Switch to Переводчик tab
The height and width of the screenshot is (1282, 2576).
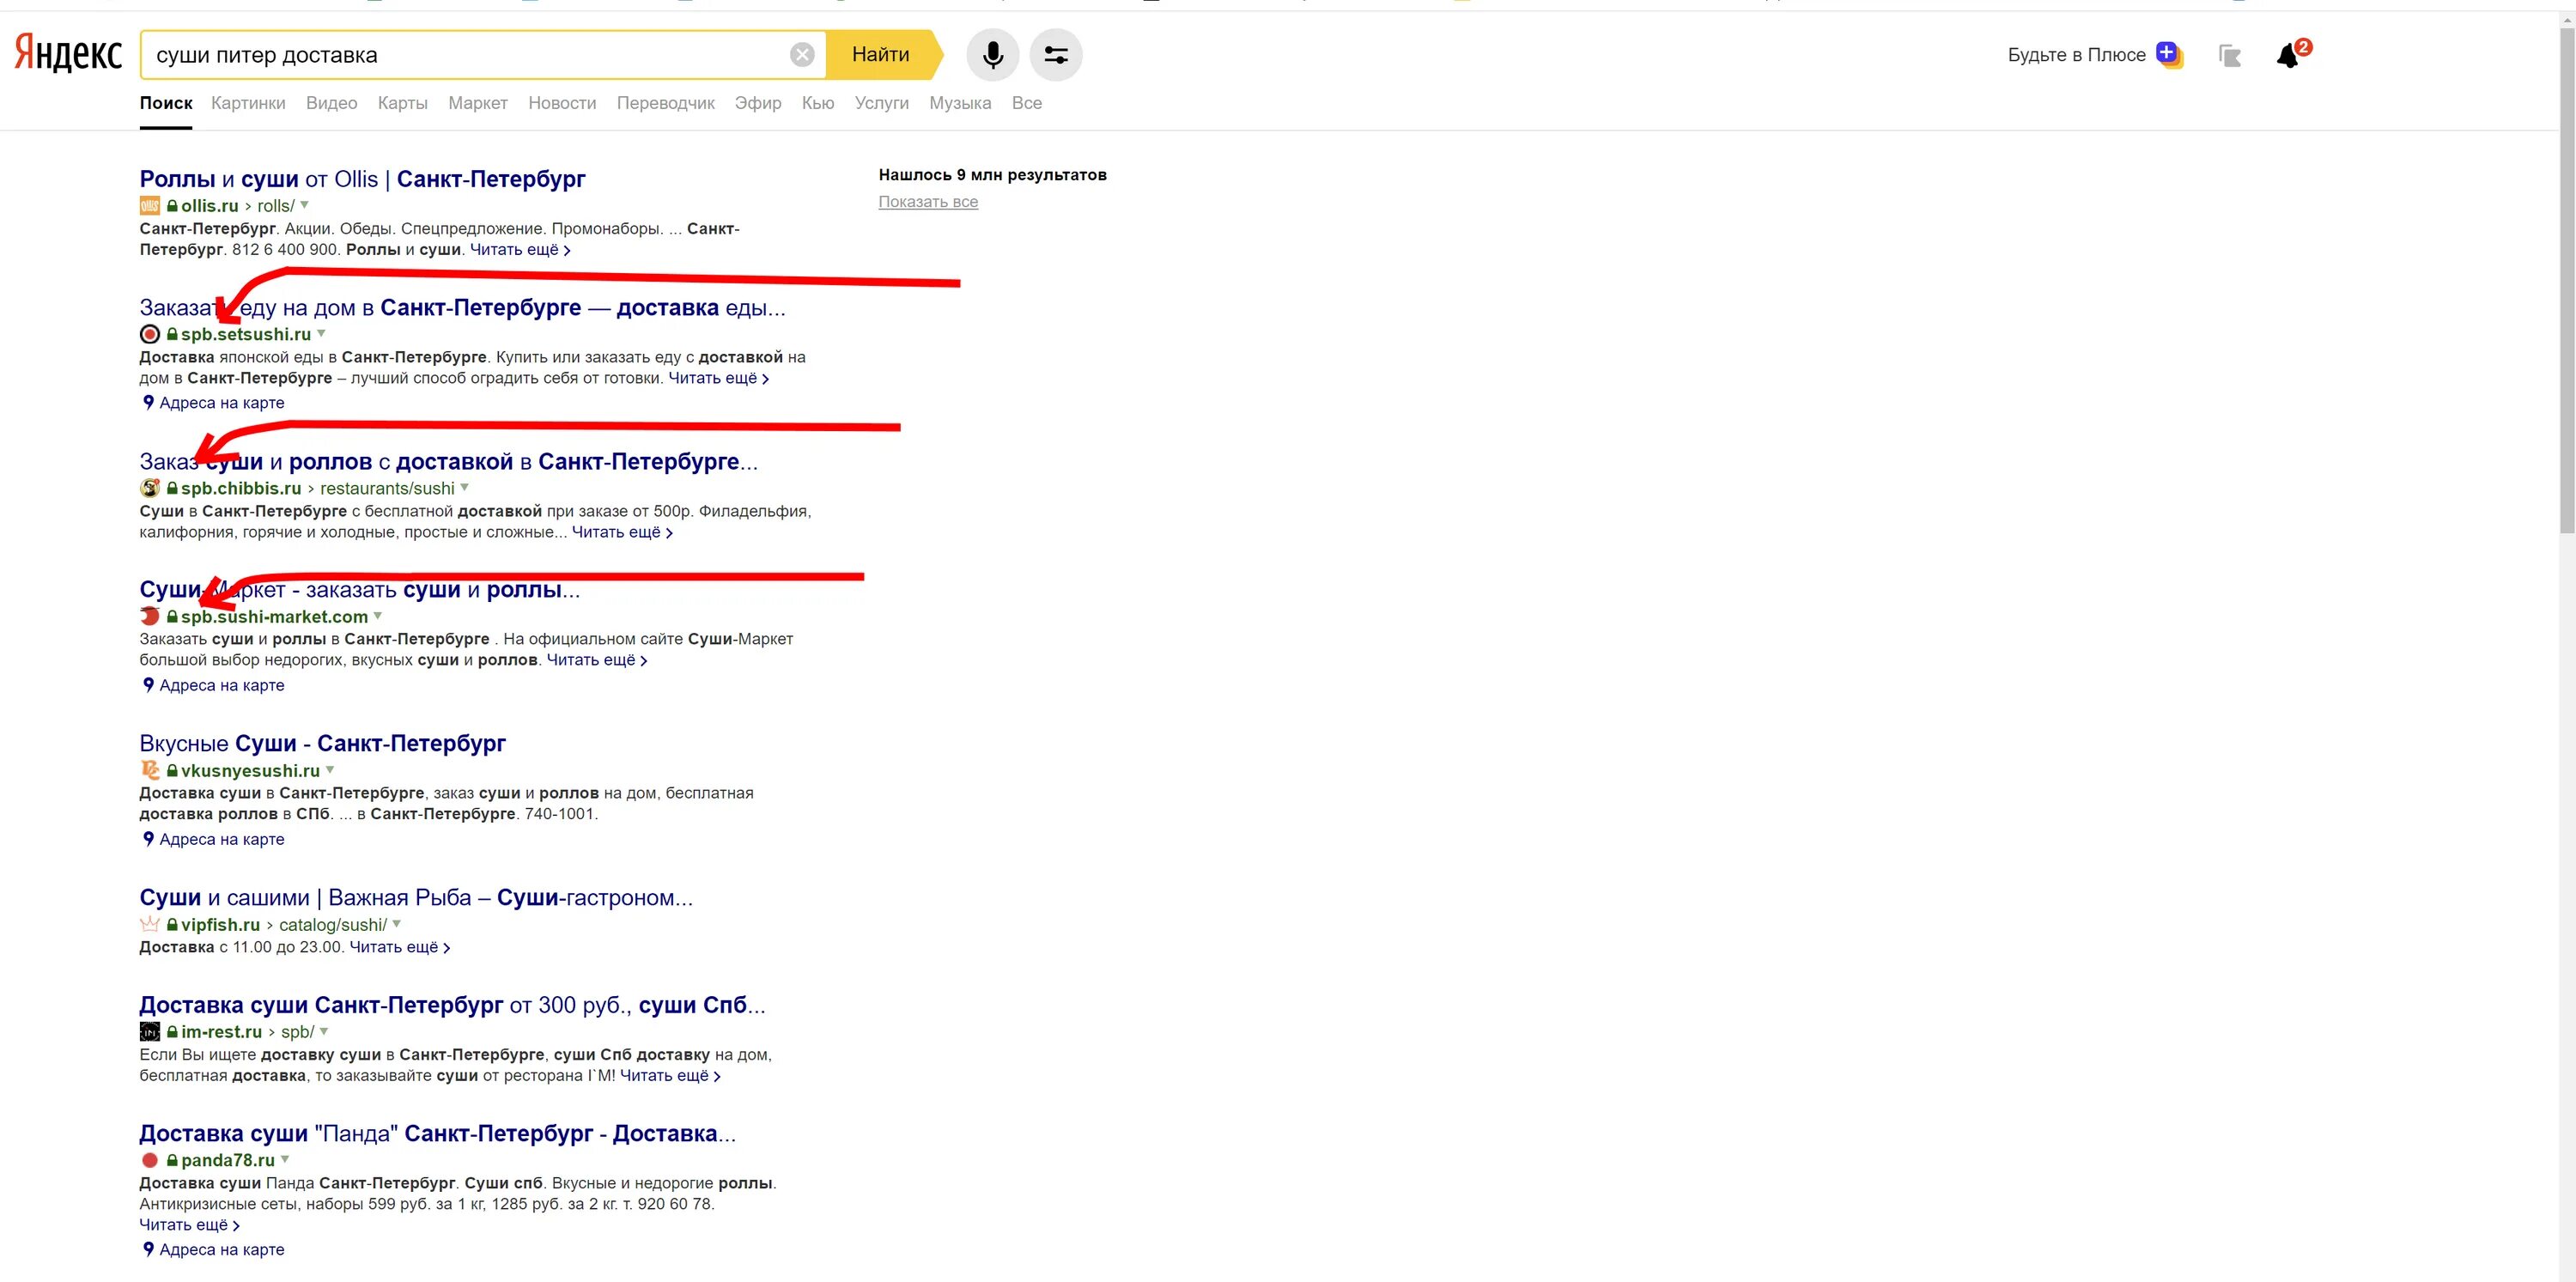coord(666,103)
